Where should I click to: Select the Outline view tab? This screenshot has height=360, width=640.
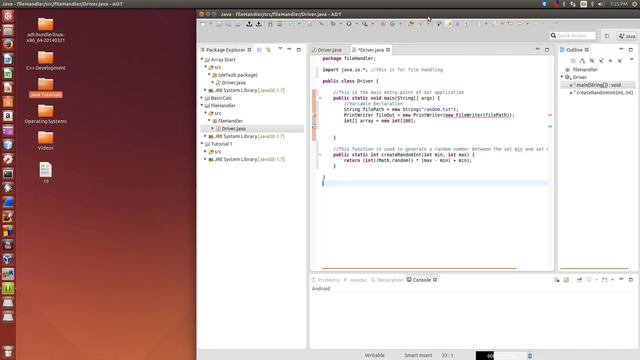574,50
